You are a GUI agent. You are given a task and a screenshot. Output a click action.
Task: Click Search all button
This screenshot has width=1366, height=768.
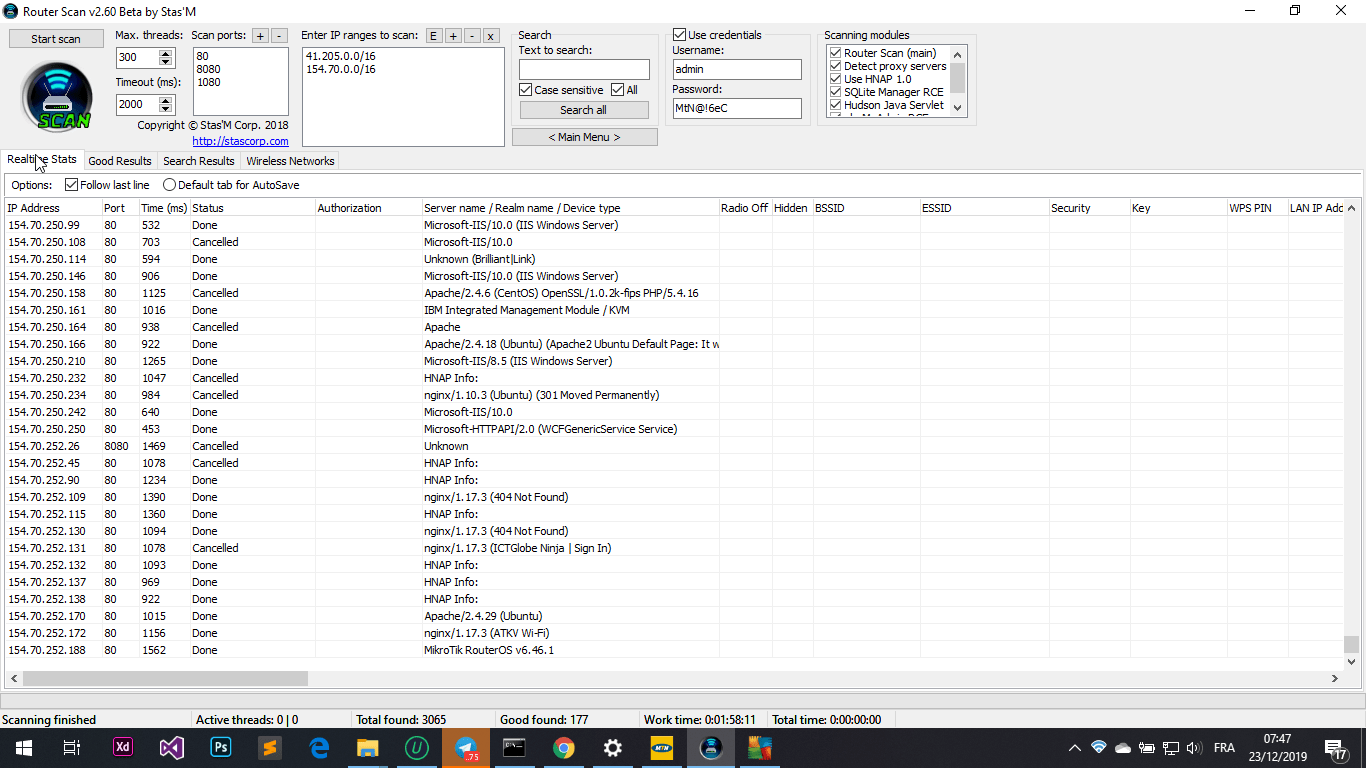pos(583,110)
